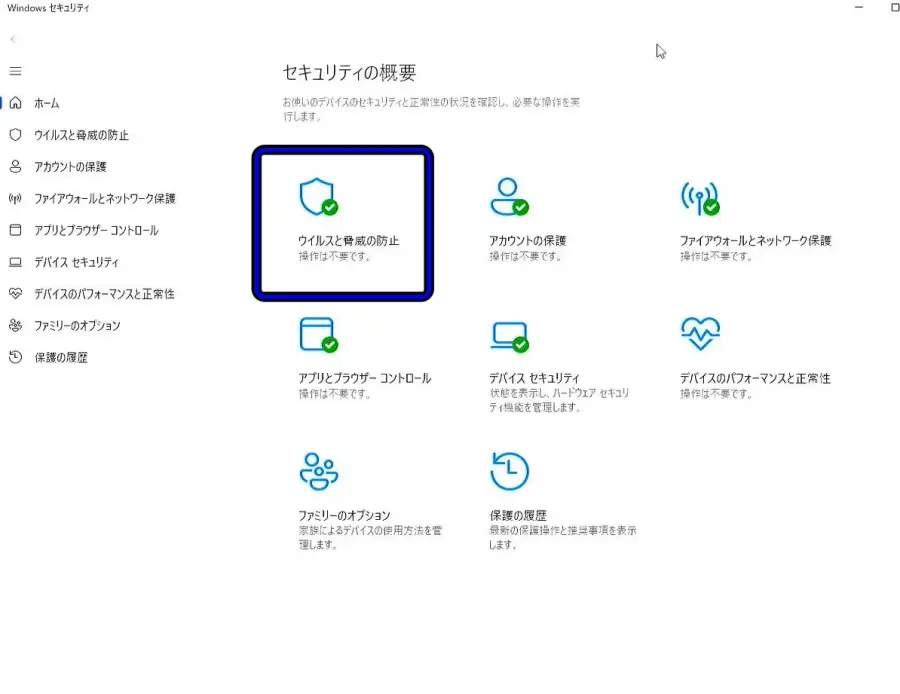
Task: Select ファイアウォールとネットワーク保護 in the sidebar
Action: coord(104,199)
